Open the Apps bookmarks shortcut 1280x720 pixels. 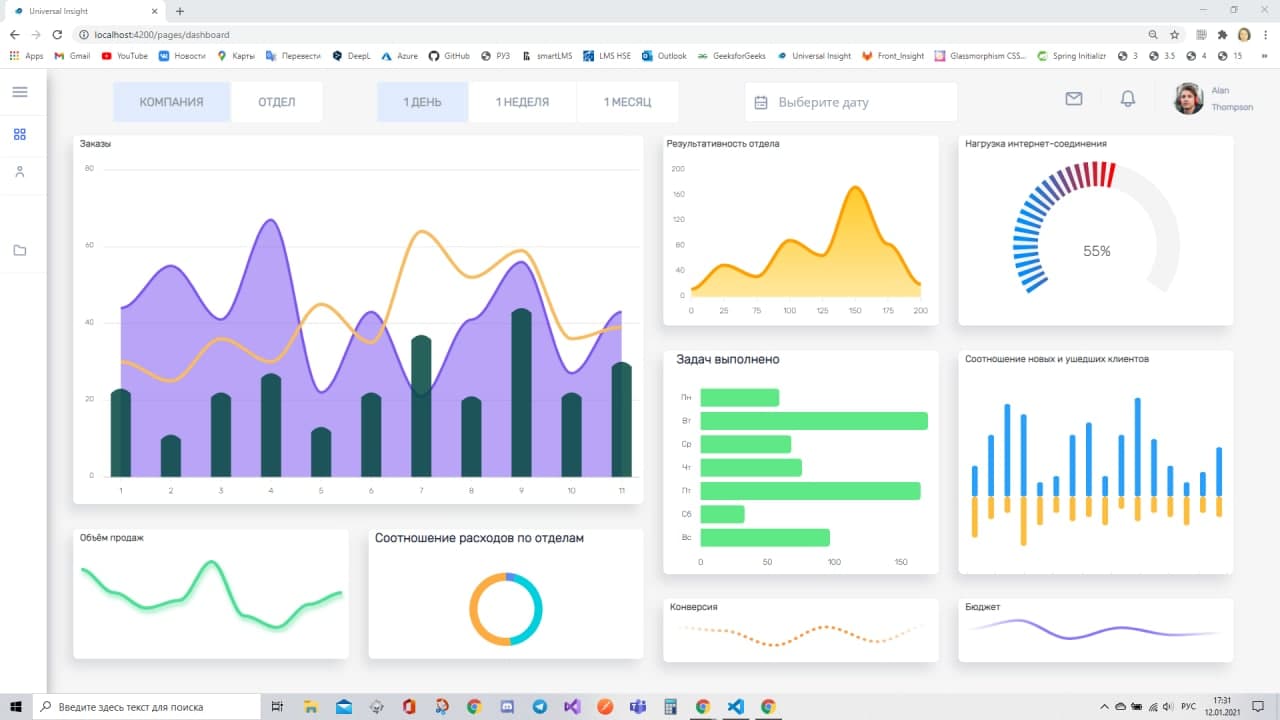(x=27, y=56)
